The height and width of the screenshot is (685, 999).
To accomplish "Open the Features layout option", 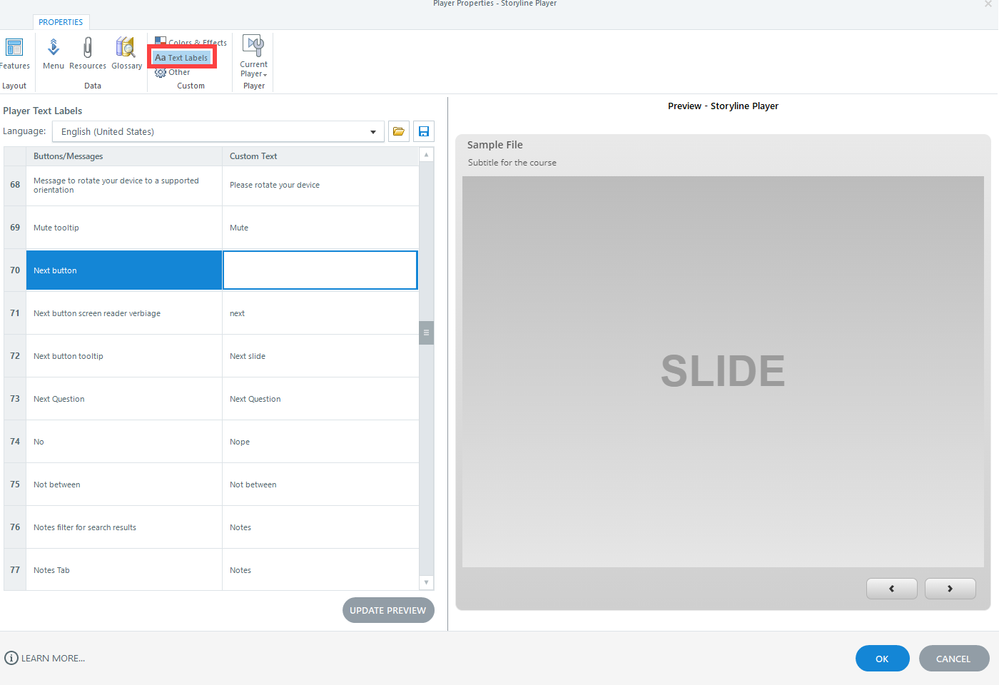I will [14, 54].
